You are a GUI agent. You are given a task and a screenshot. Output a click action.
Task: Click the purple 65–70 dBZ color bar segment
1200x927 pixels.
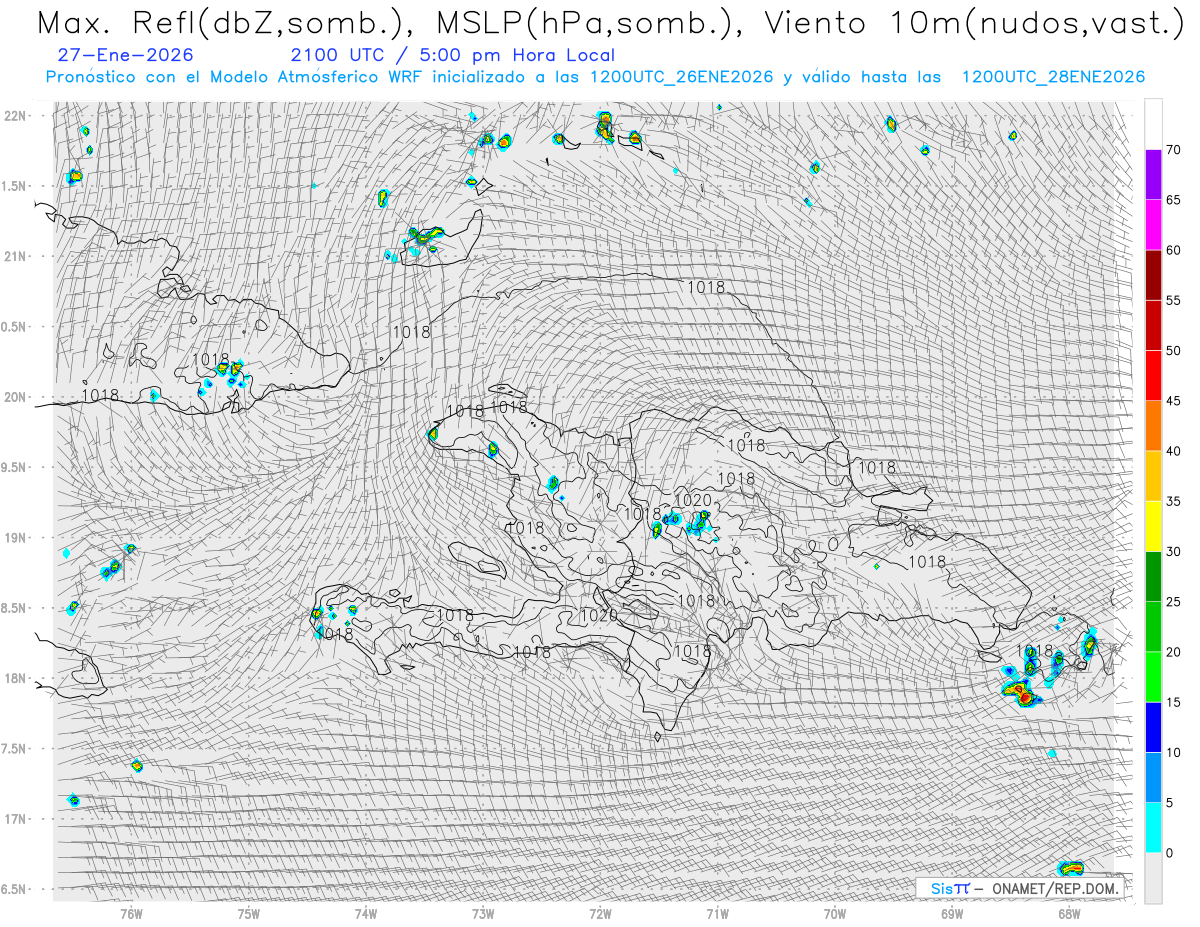tap(1154, 175)
